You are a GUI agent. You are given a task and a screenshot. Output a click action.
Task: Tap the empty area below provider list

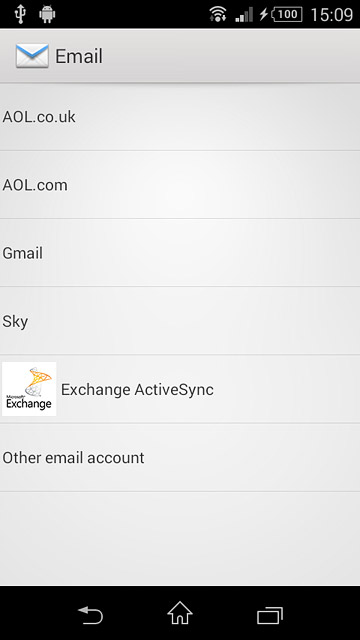click(x=180, y=539)
